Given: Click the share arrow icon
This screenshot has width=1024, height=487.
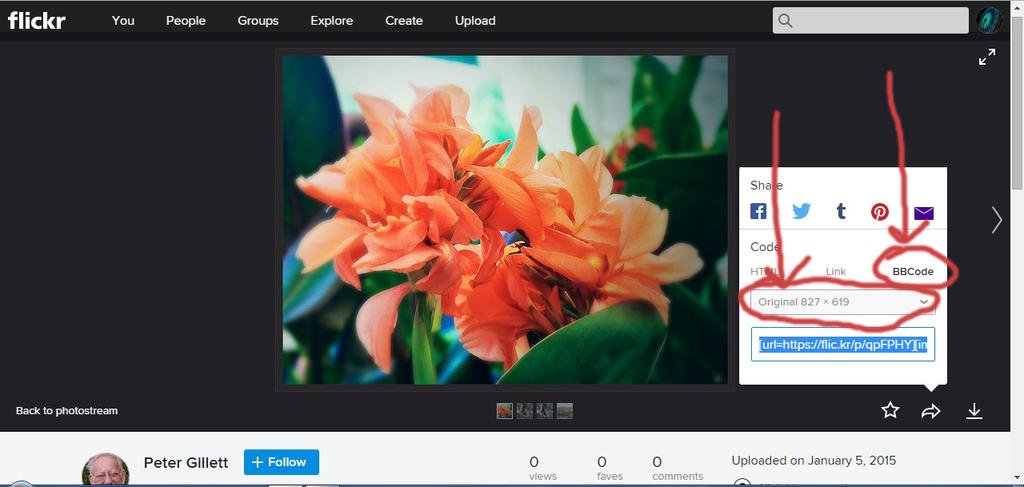Looking at the screenshot, I should click(x=931, y=410).
